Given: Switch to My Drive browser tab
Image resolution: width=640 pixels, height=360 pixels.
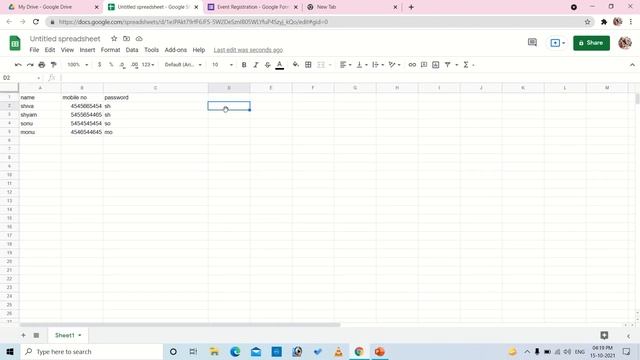Looking at the screenshot, I should [x=53, y=7].
